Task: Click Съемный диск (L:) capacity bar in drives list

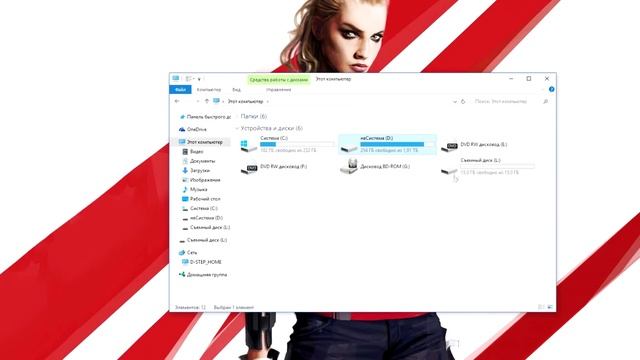Action: click(497, 166)
